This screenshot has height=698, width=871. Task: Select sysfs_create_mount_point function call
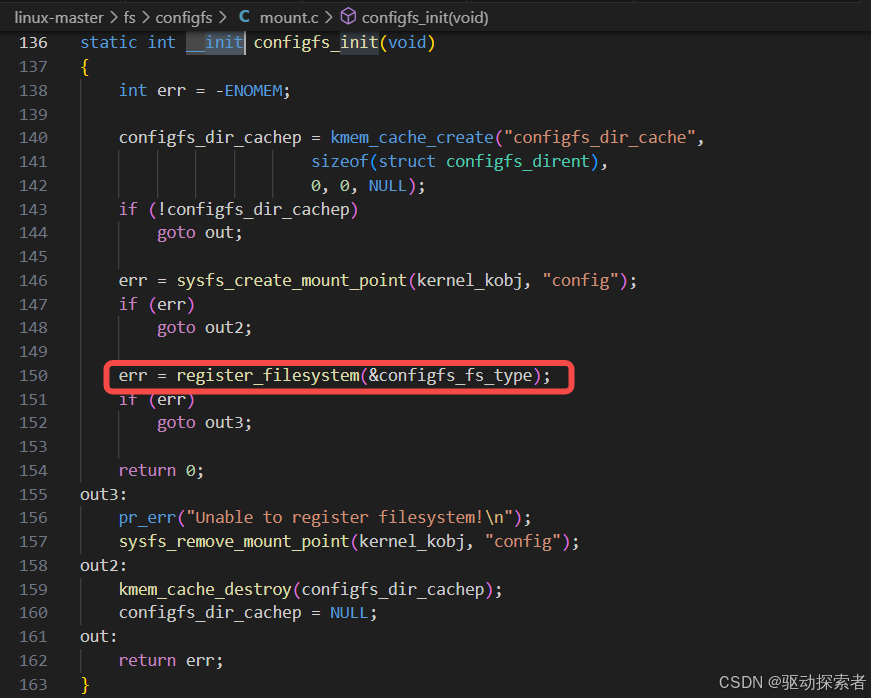[292, 280]
